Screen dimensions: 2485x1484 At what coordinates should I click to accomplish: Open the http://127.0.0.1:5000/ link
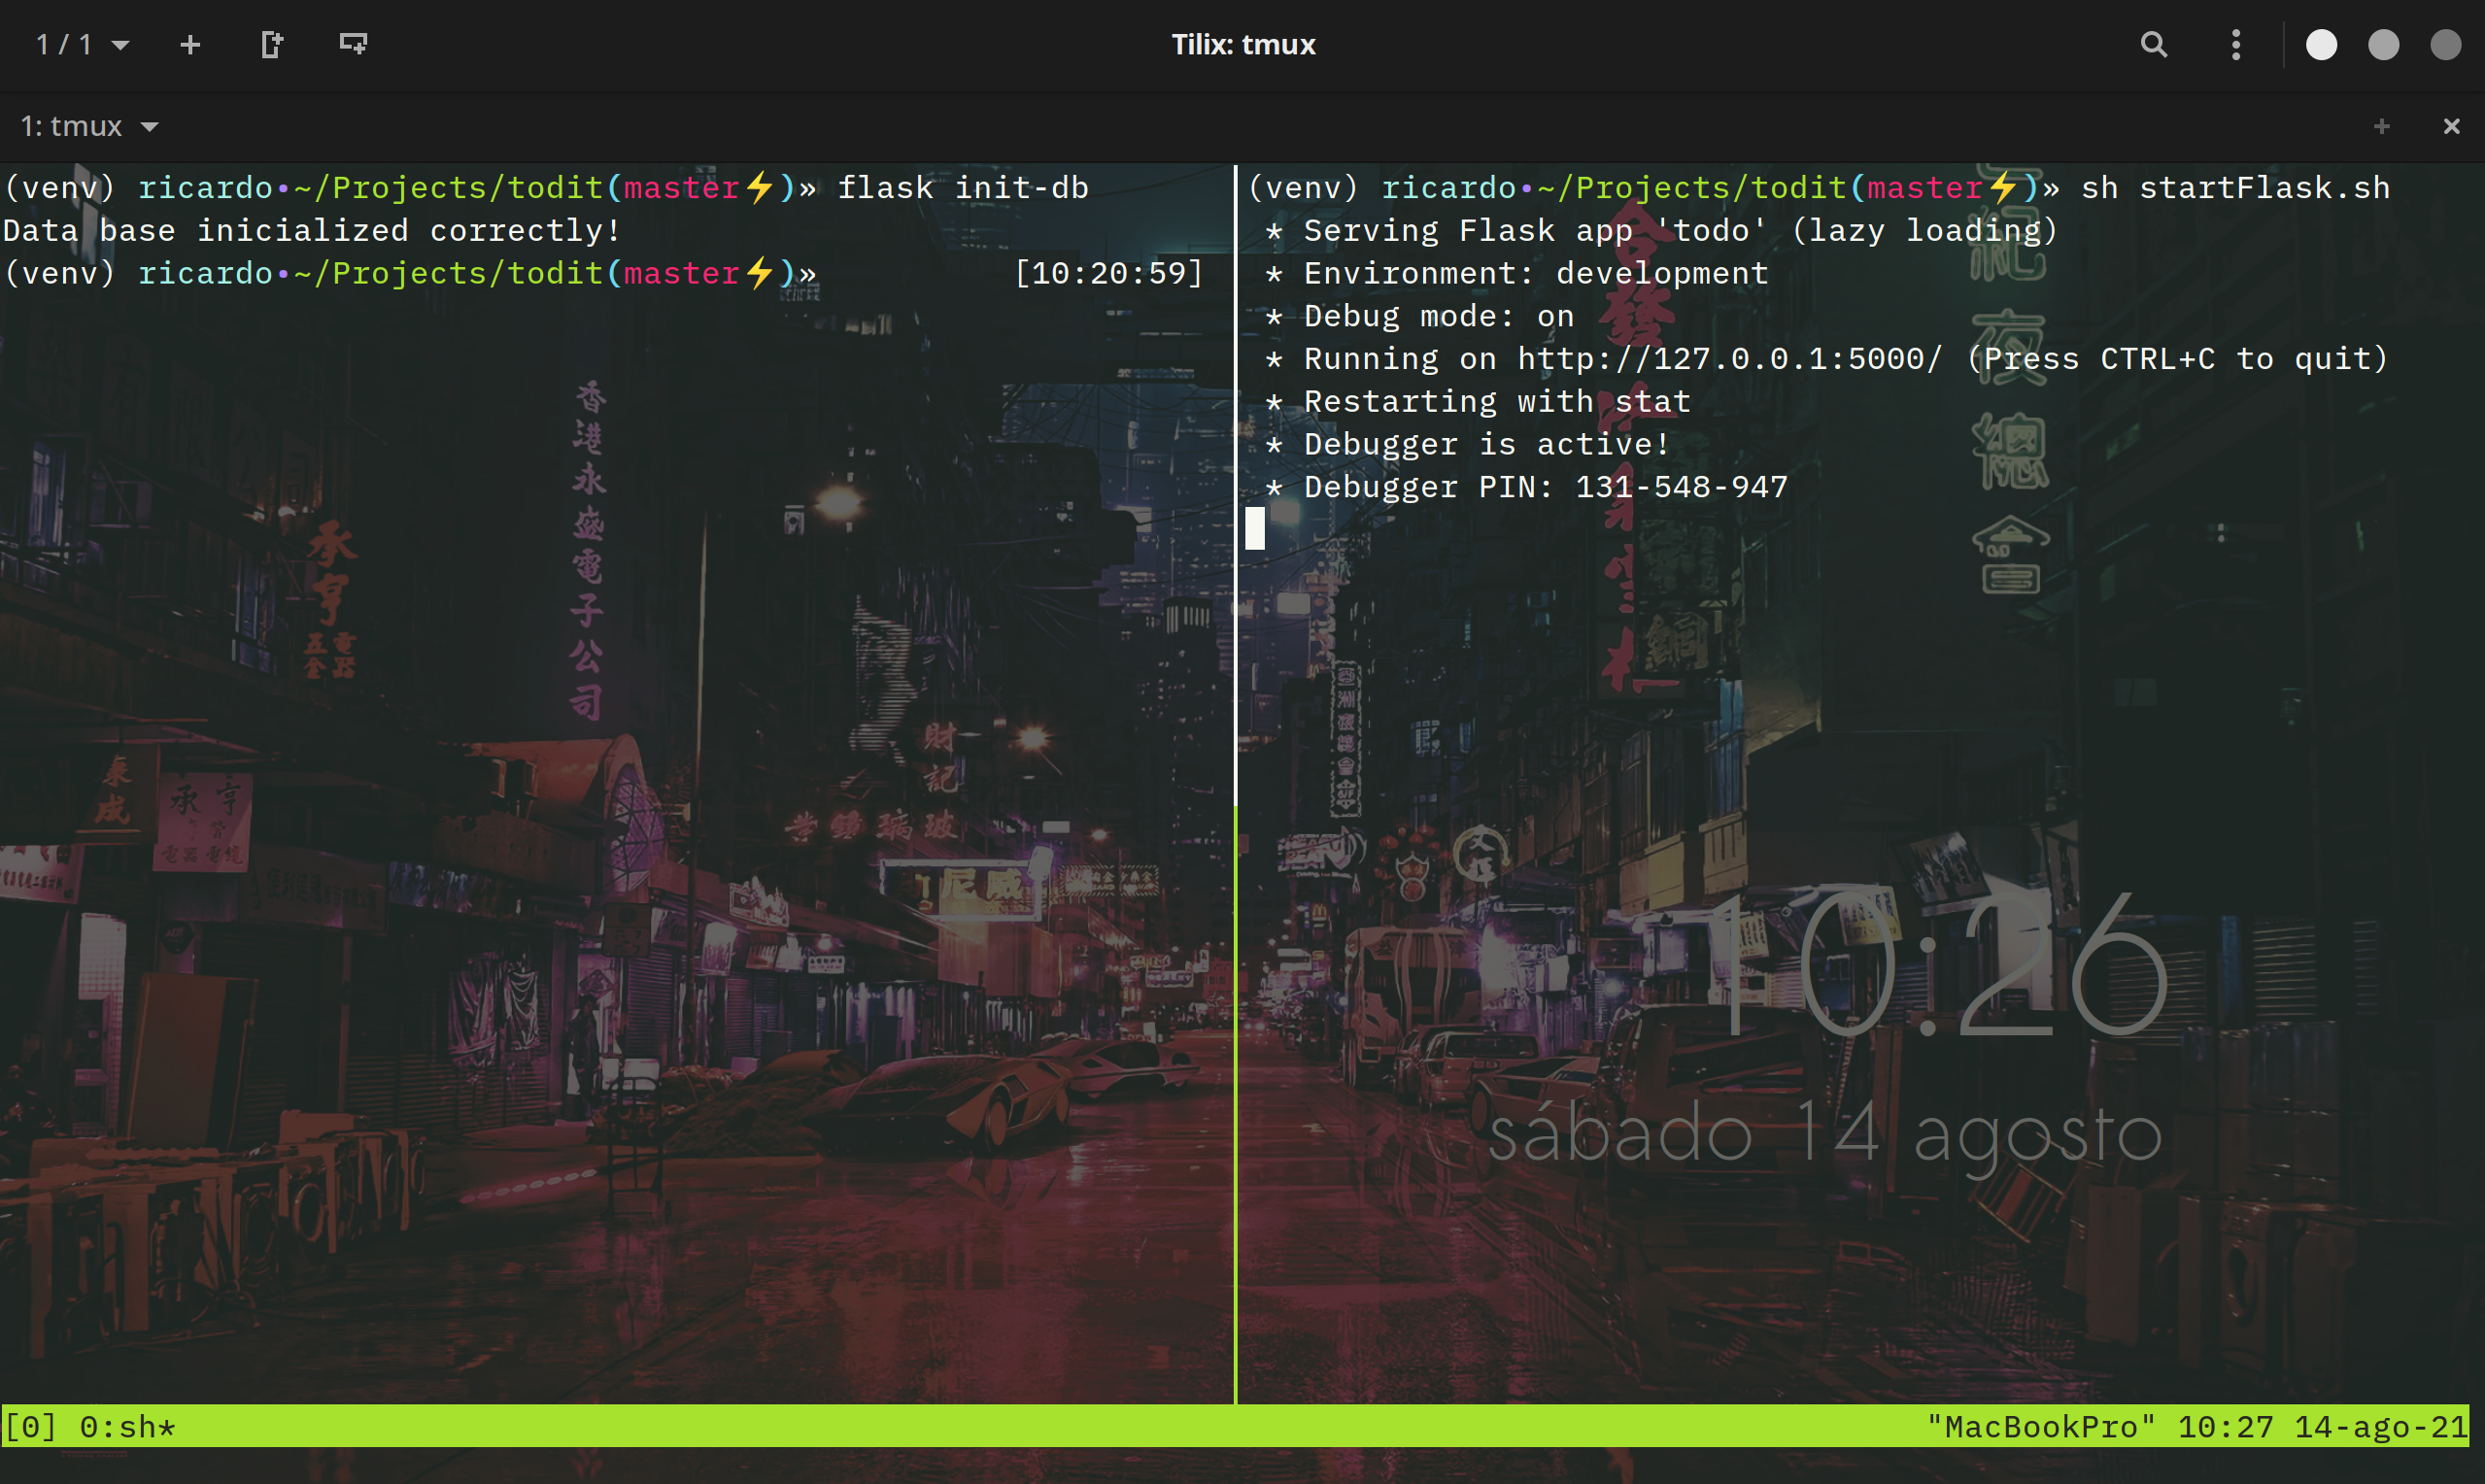[1729, 359]
